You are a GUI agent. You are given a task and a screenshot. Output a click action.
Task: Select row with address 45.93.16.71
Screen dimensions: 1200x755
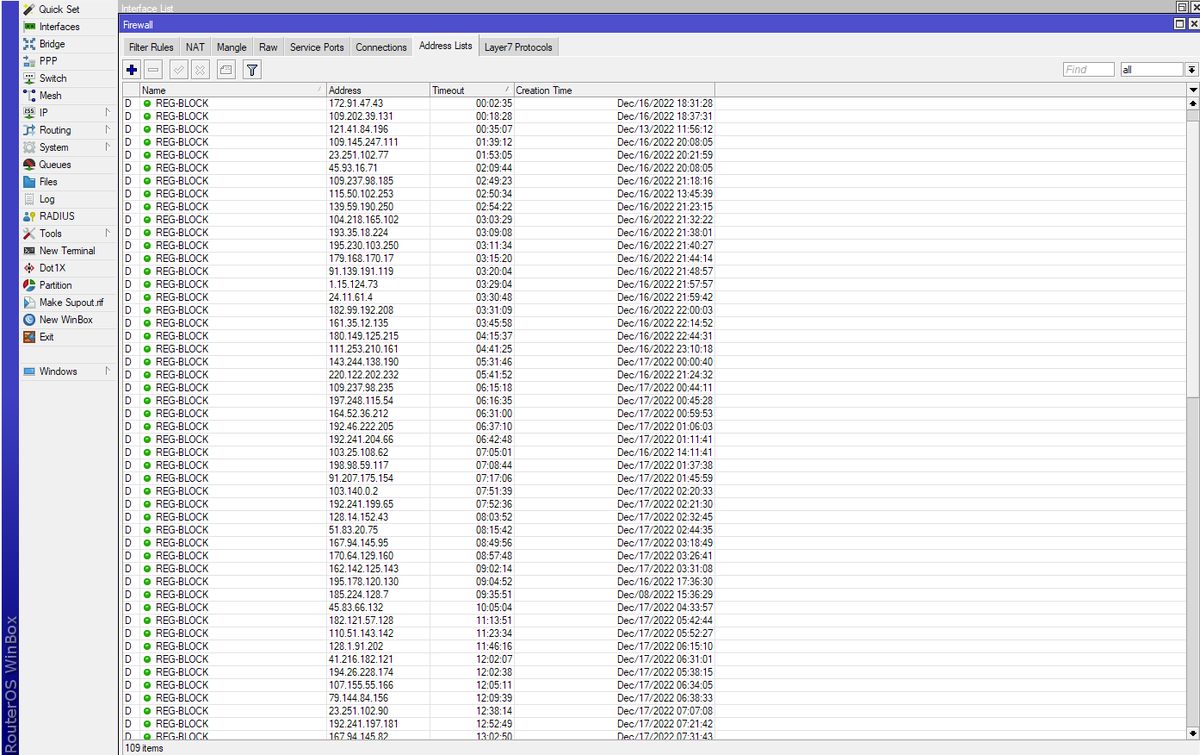click(653, 168)
